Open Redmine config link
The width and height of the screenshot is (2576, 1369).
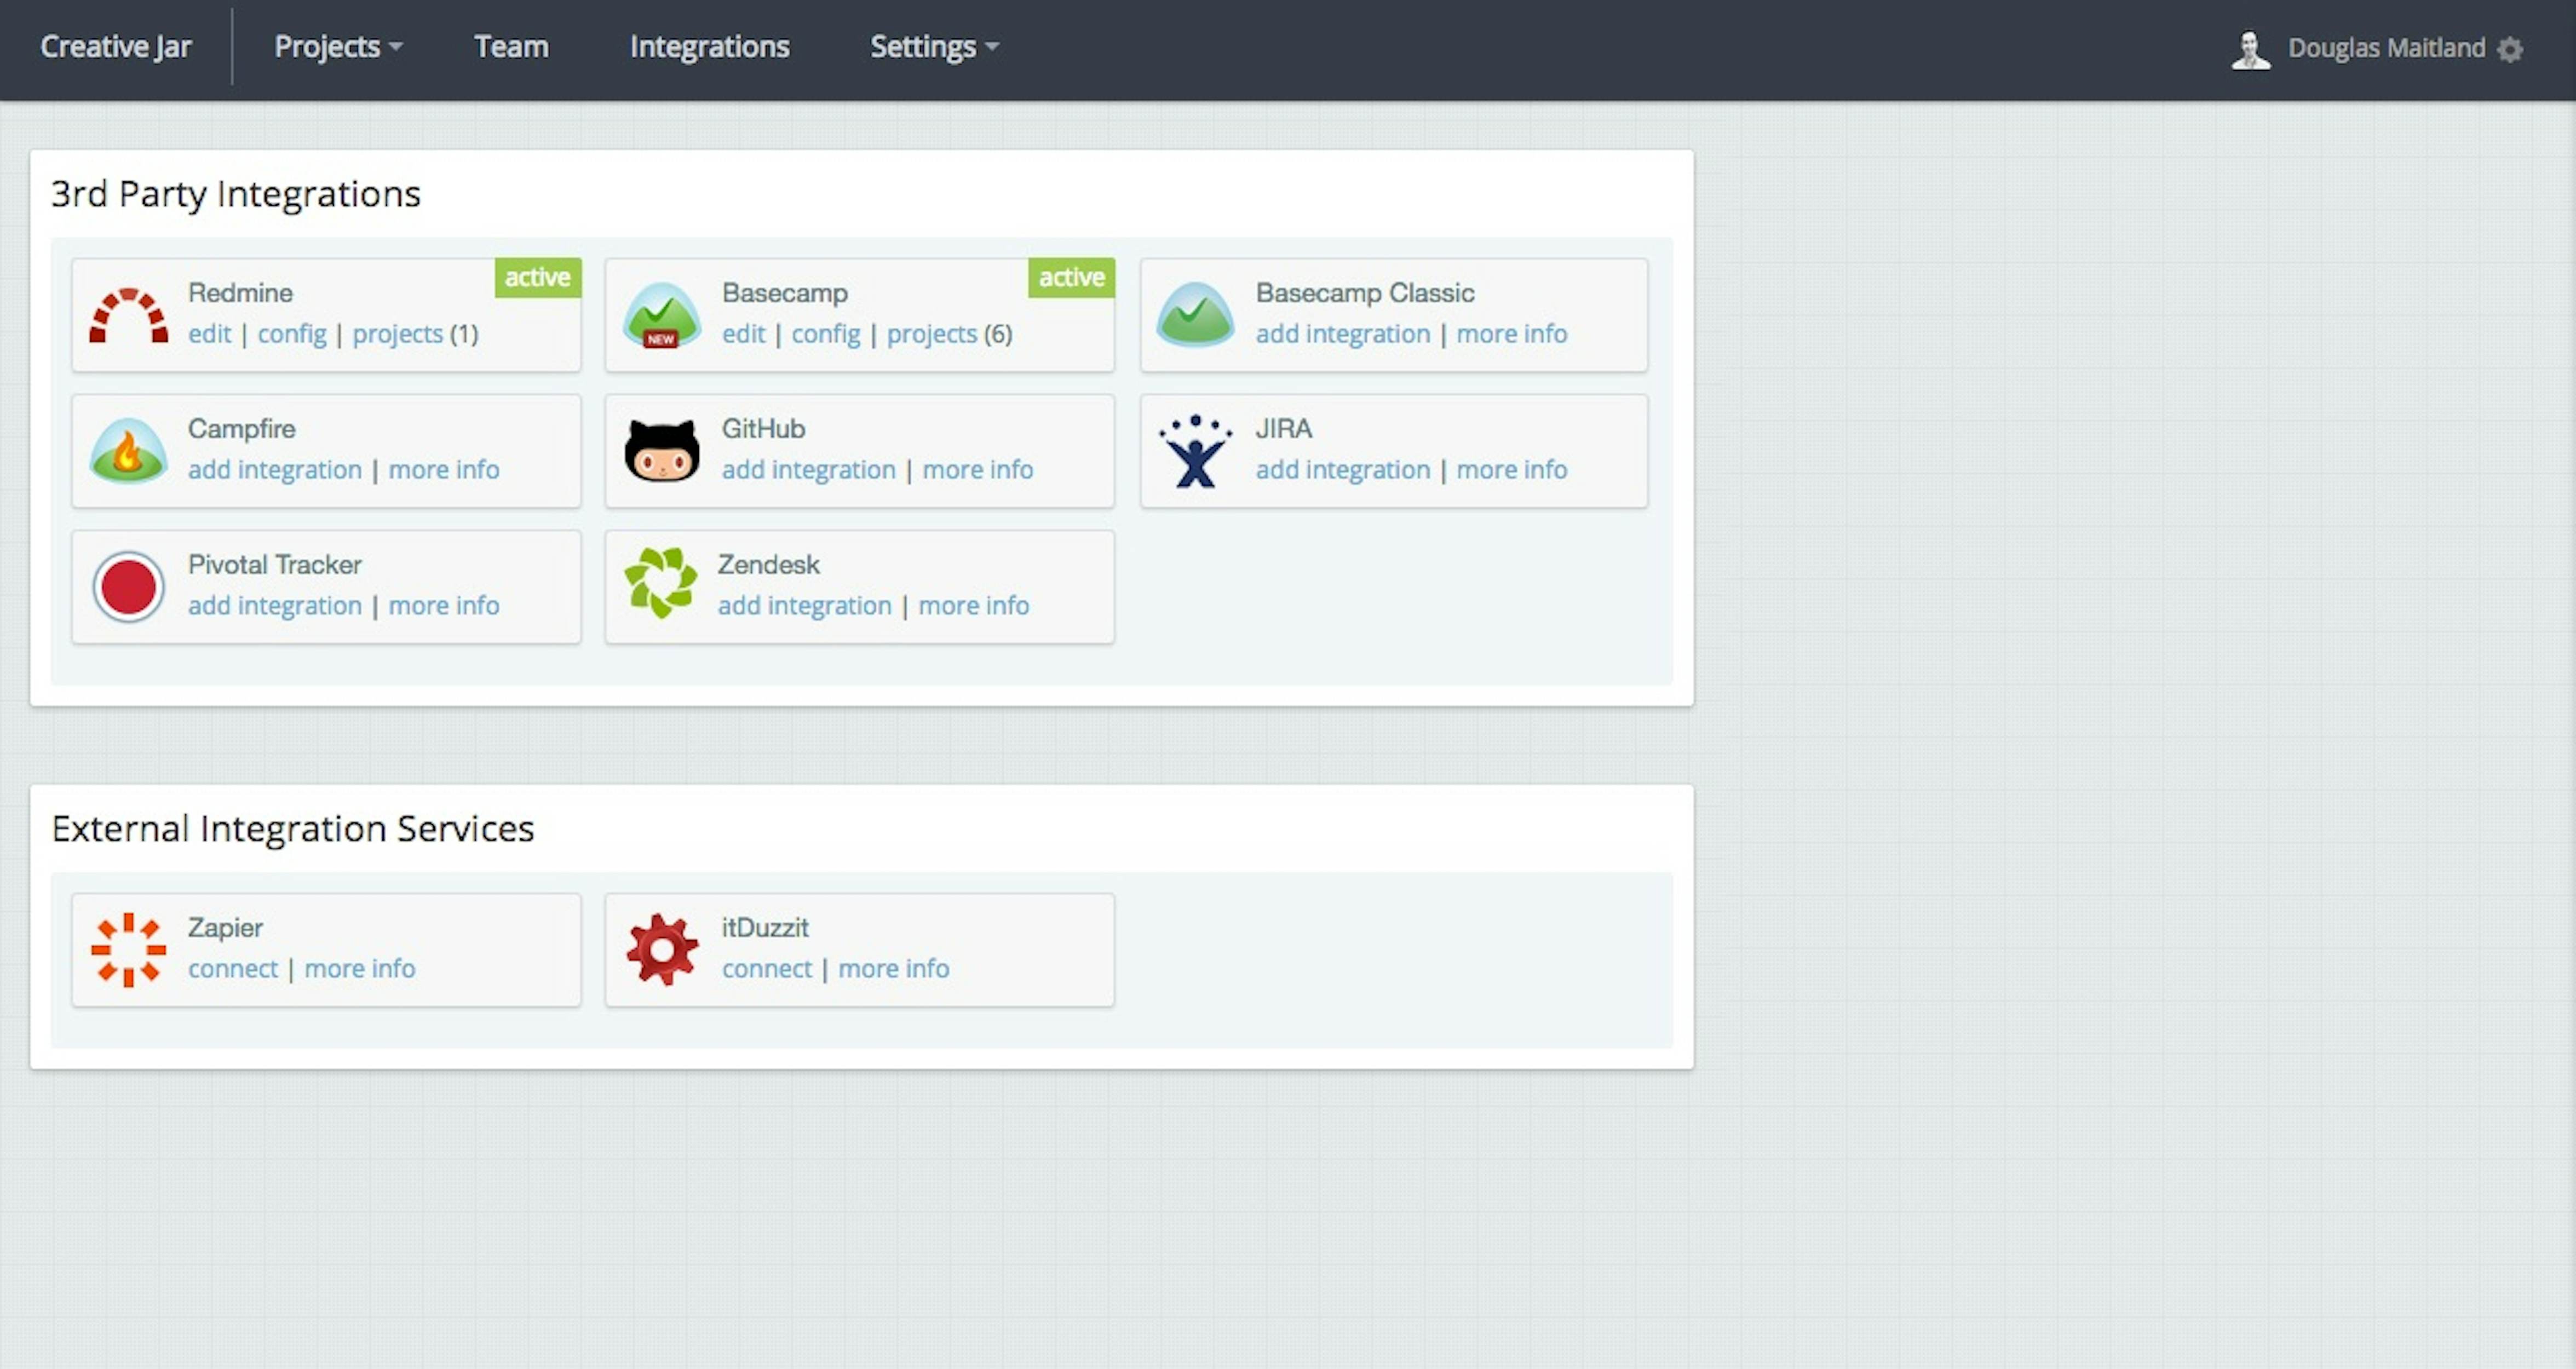pyautogui.click(x=292, y=334)
